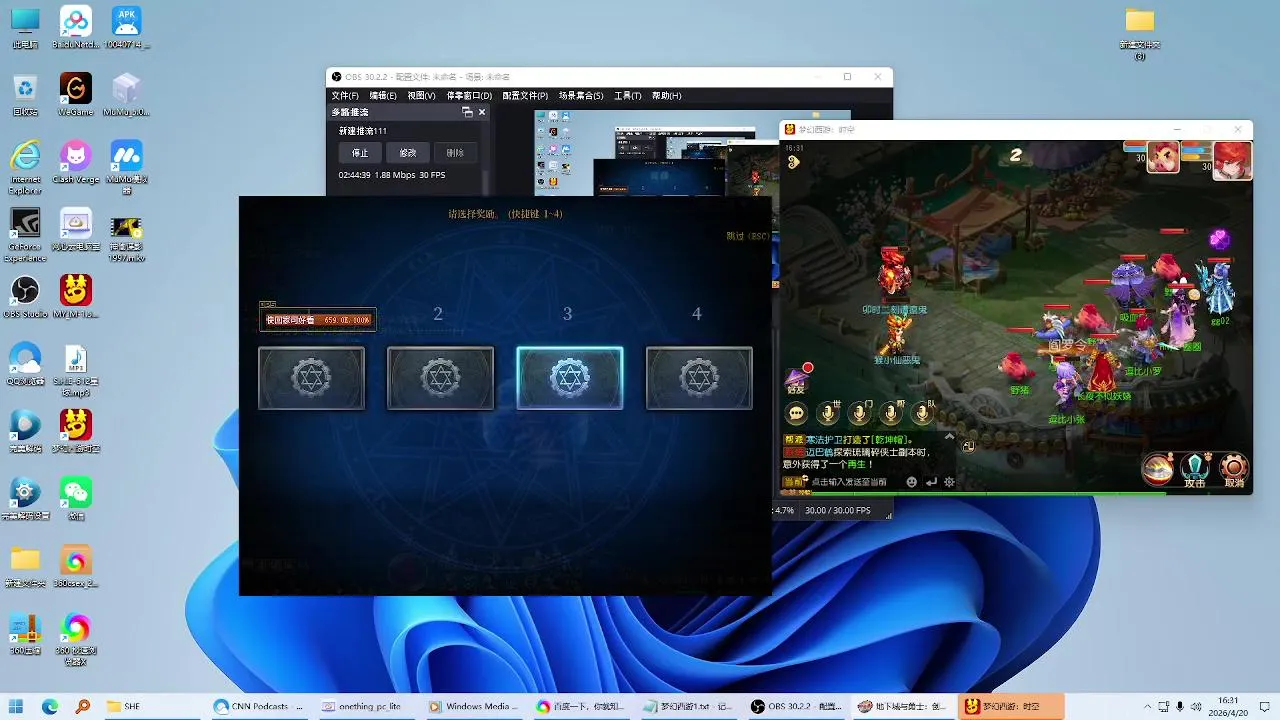Switch to SHE folder taskbar item
Viewport: 1280px width, 720px height.
(152, 706)
